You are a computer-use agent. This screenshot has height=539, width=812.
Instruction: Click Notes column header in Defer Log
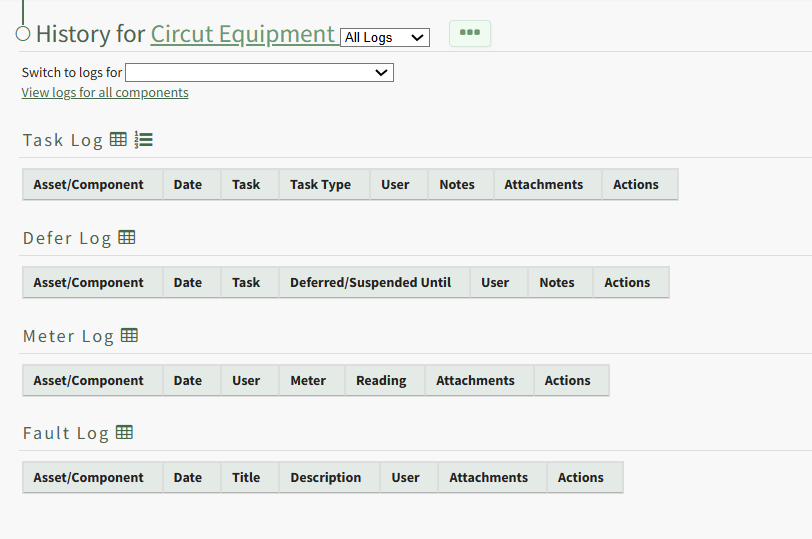(x=556, y=283)
